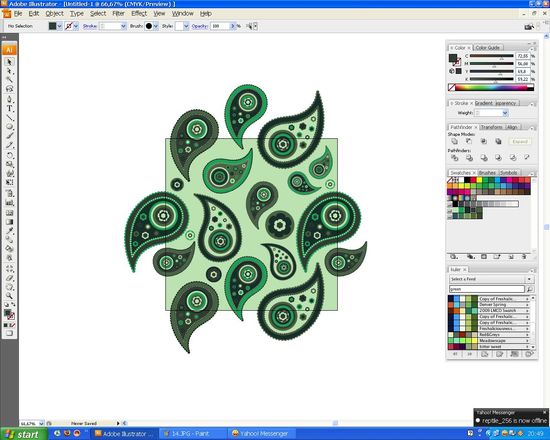Click Intersect shape areas in Pathfinder
Image resolution: width=550 pixels, height=440 pixels.
[484, 141]
